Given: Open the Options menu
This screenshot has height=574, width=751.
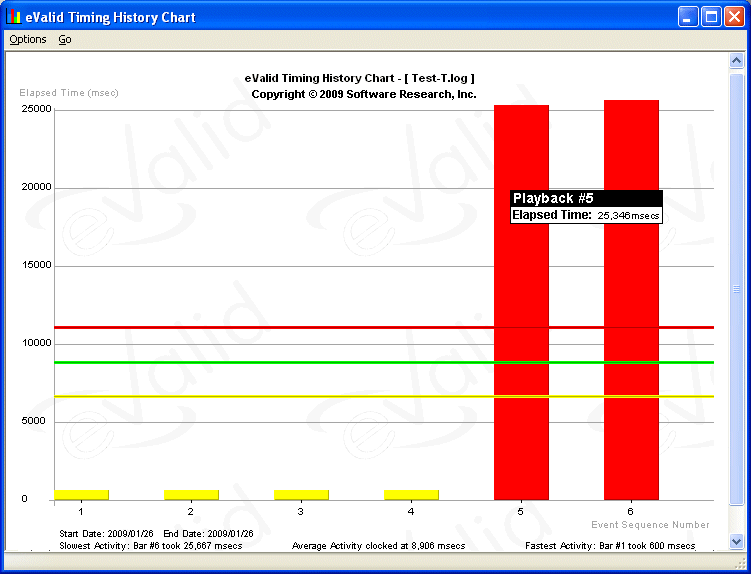Looking at the screenshot, I should (x=28, y=39).
